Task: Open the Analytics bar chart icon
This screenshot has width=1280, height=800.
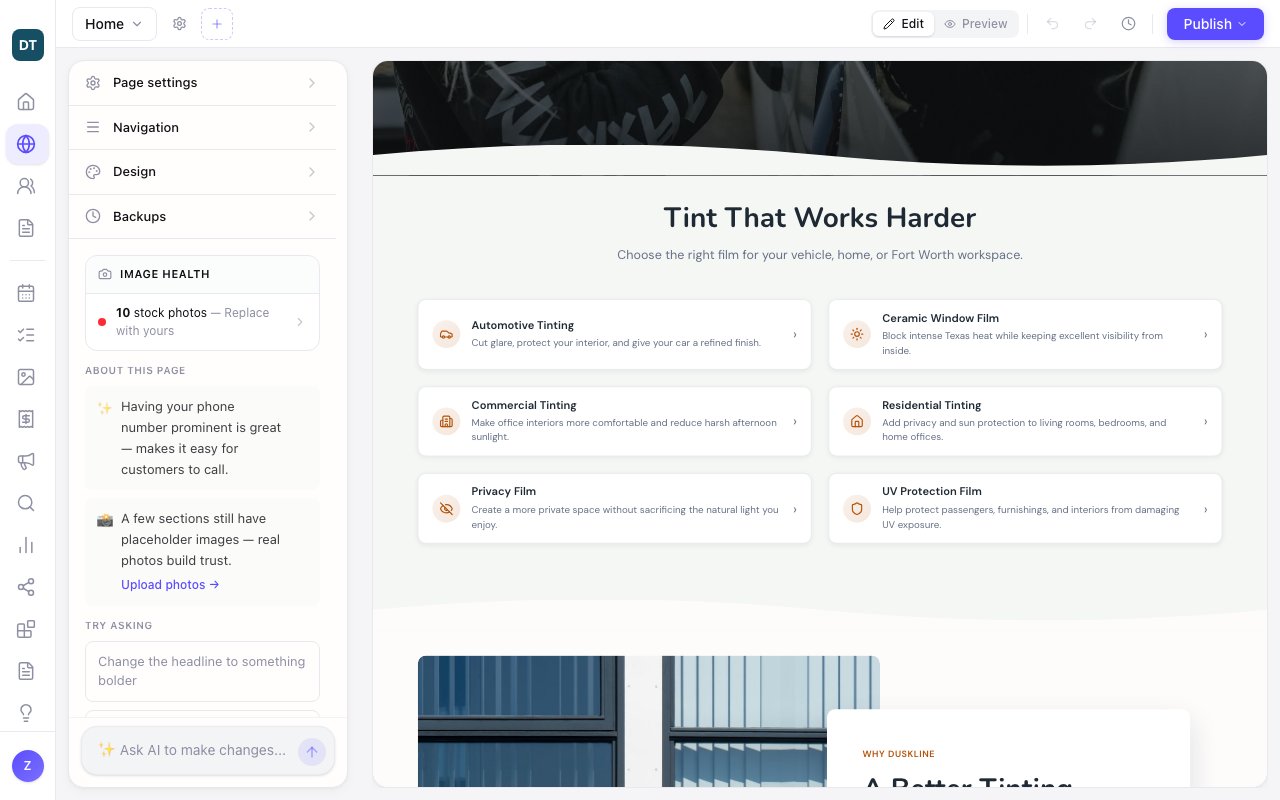Action: click(27, 545)
